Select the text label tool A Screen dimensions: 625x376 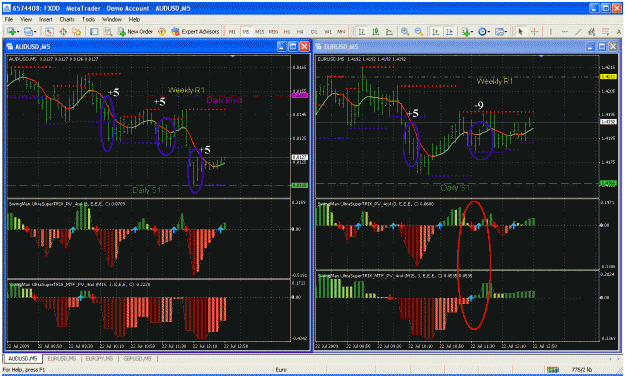pos(619,31)
